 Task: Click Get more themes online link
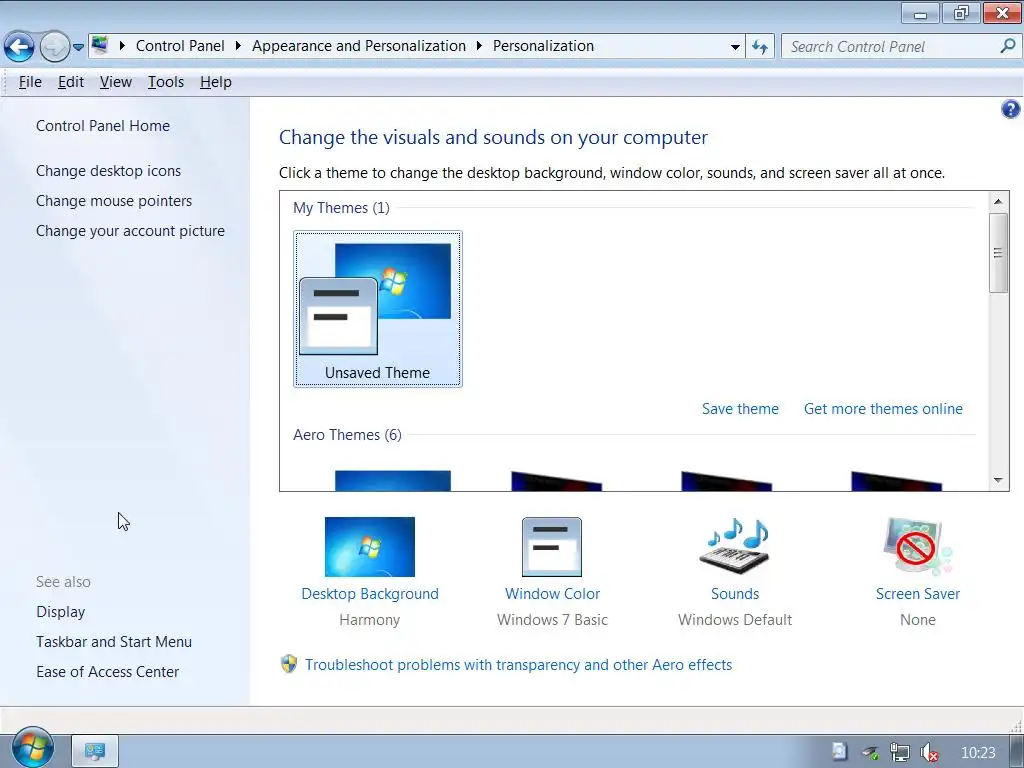point(883,409)
